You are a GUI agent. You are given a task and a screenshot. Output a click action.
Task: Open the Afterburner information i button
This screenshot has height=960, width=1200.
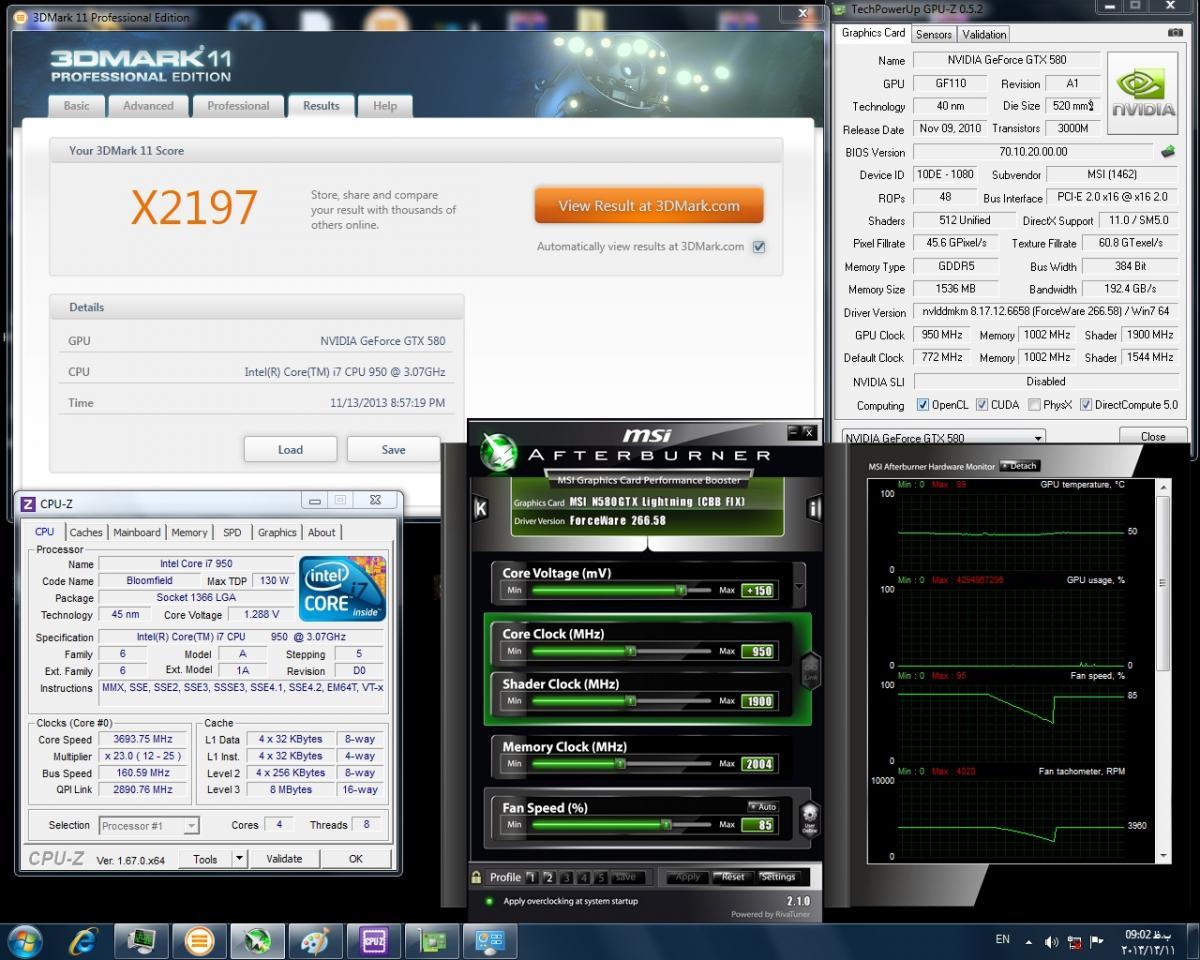(x=813, y=508)
